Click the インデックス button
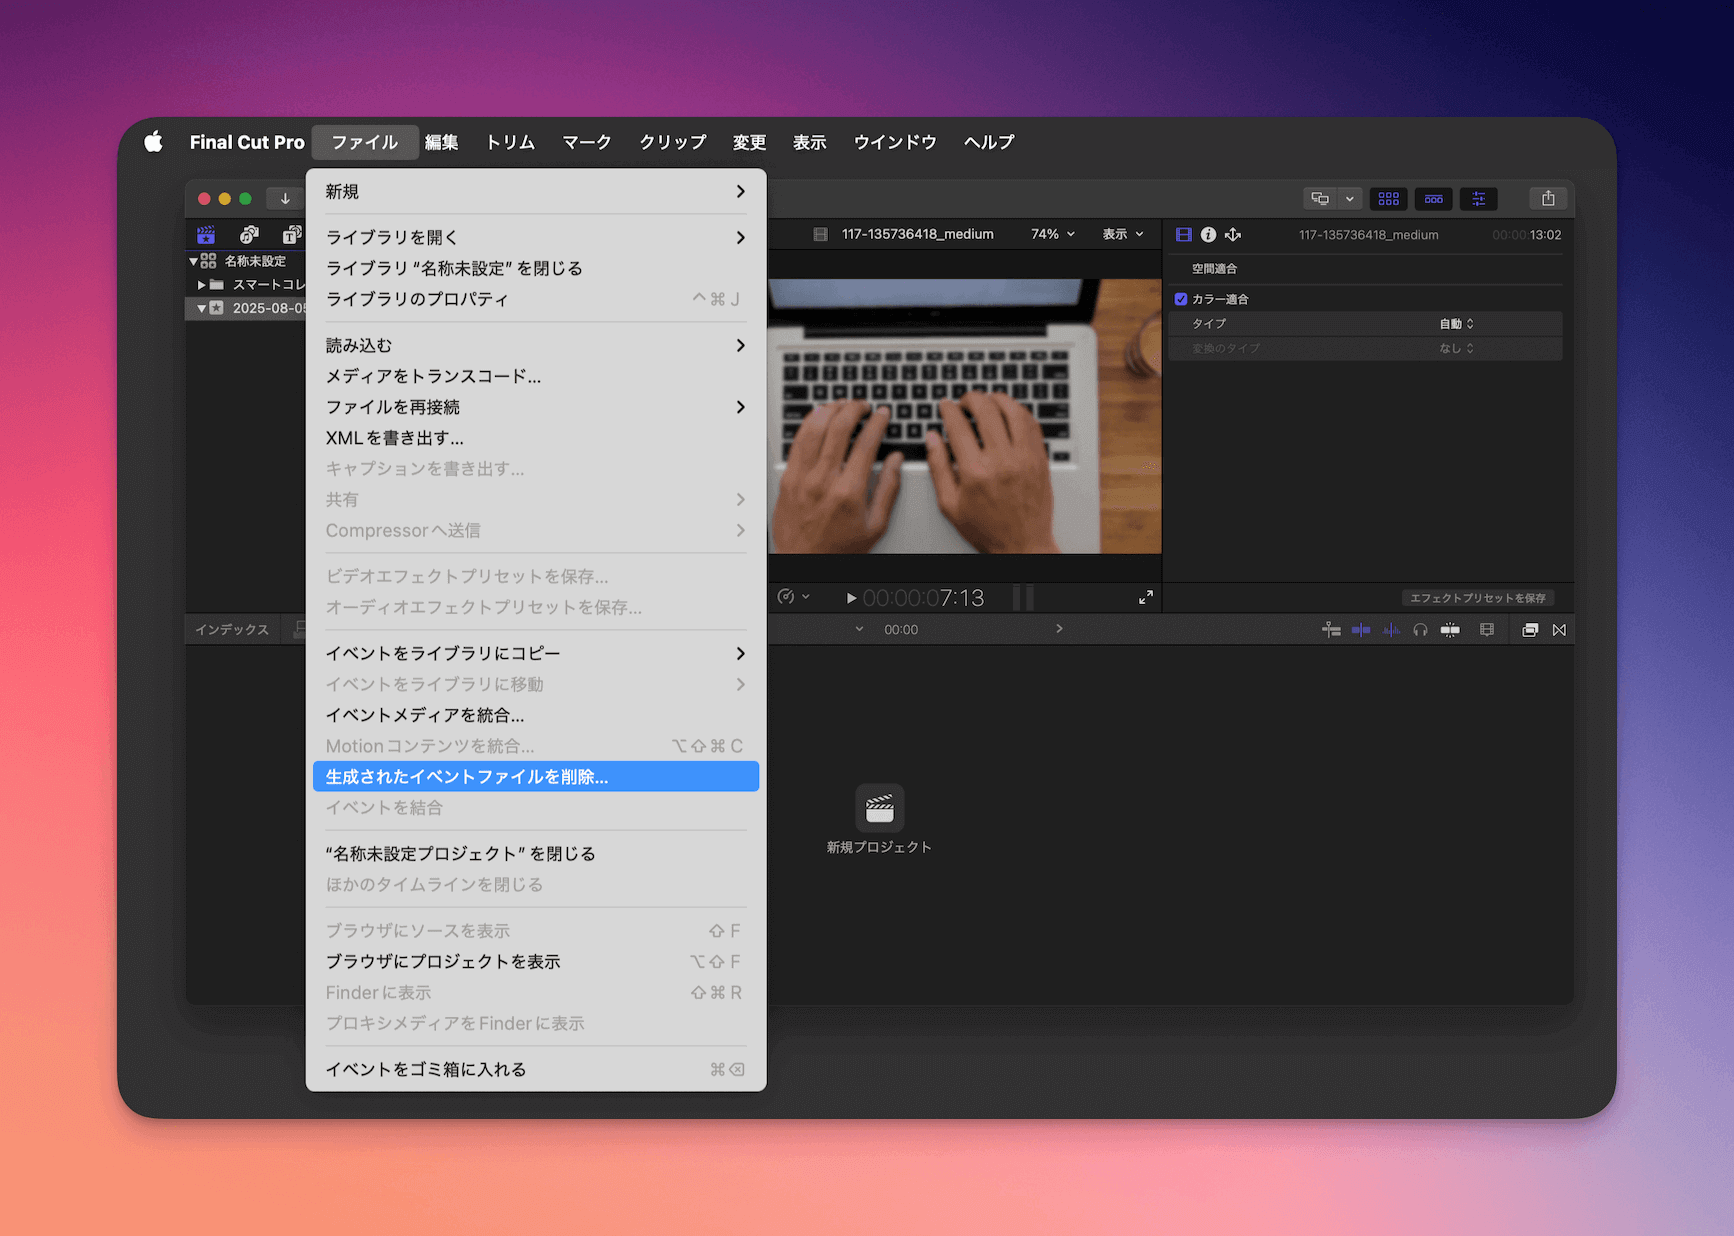Screen dimensions: 1734x1236 [232, 630]
